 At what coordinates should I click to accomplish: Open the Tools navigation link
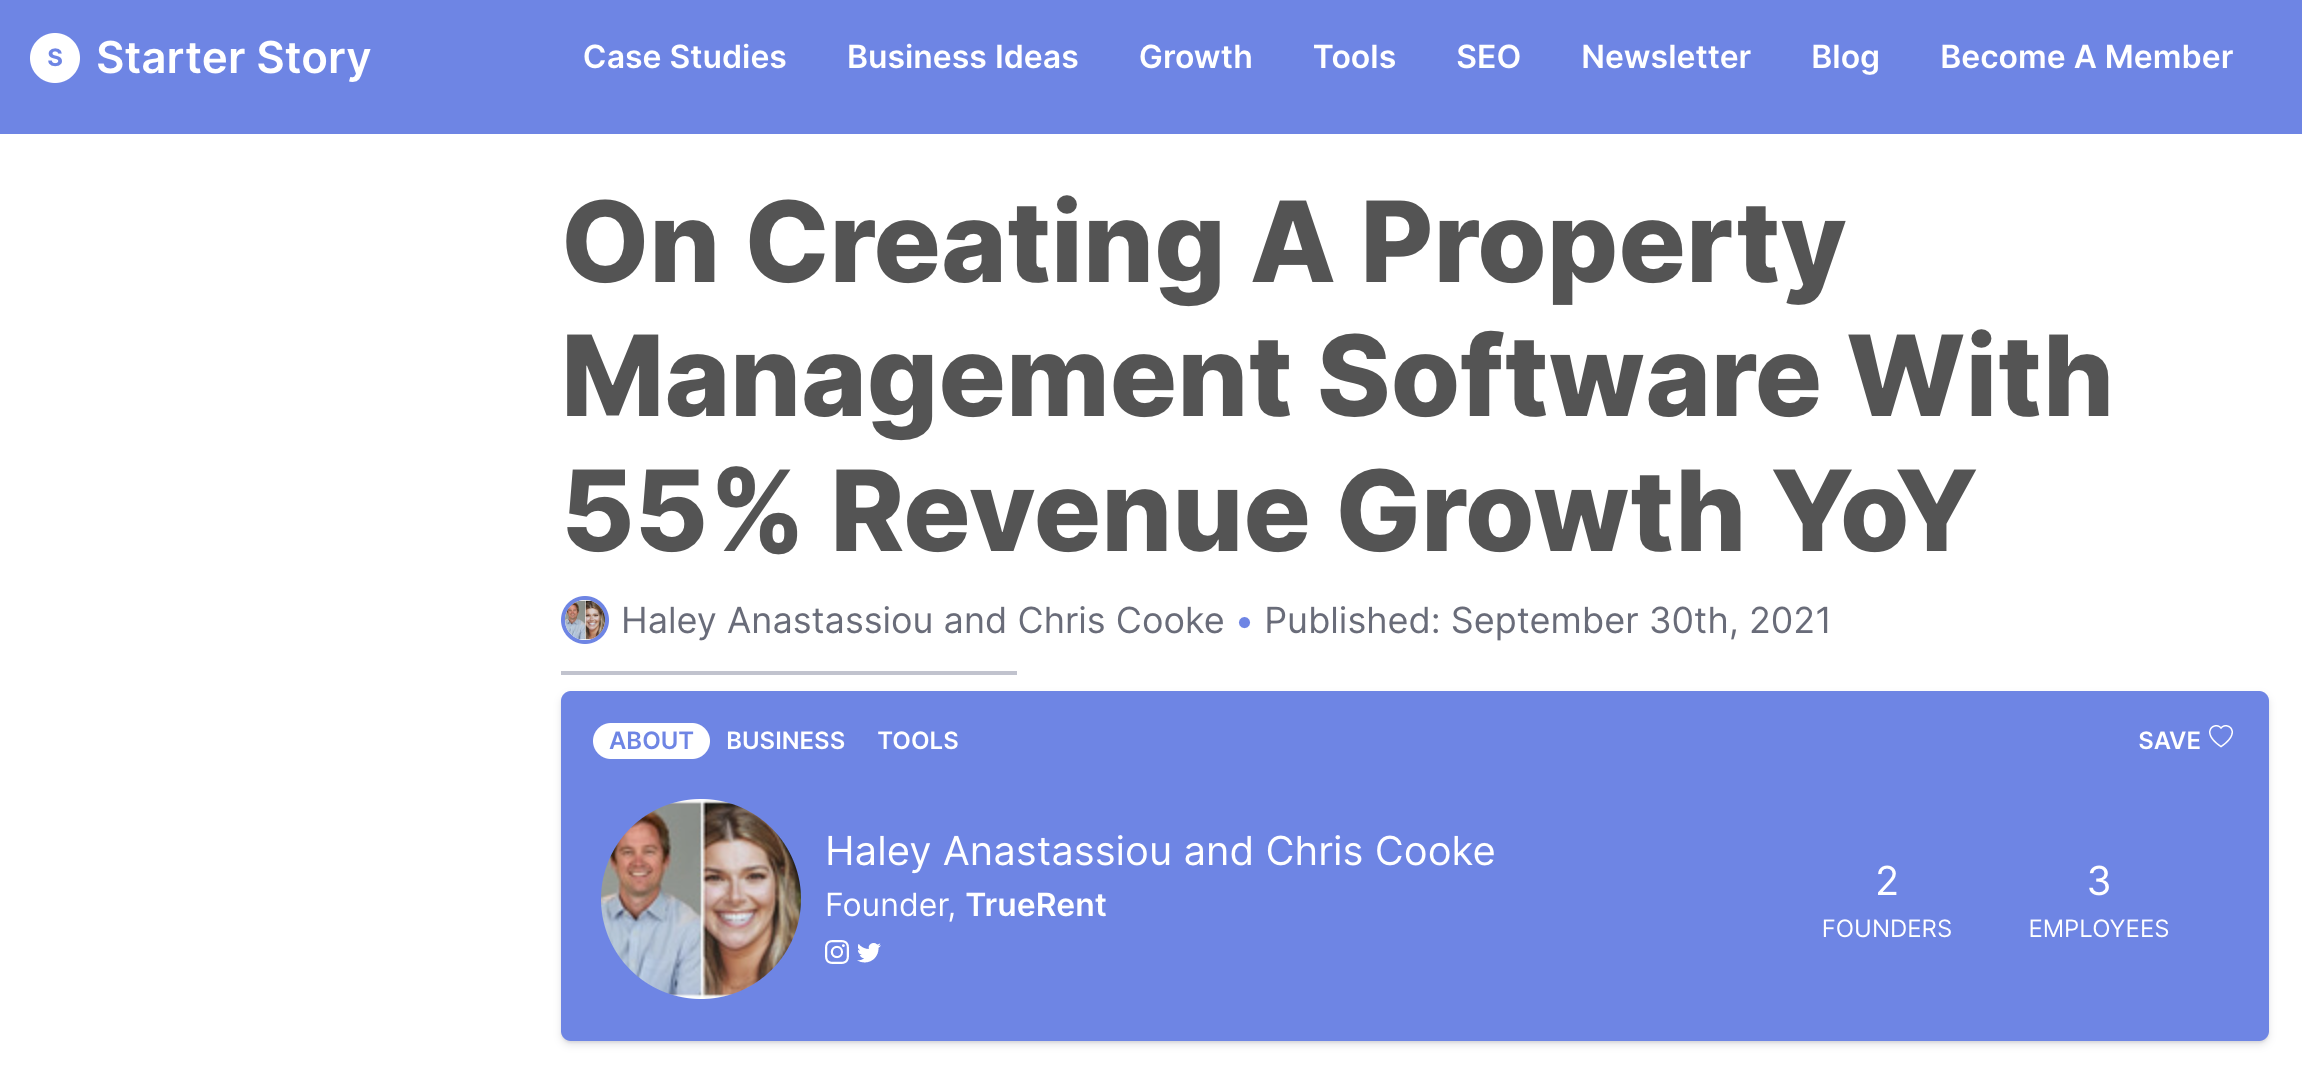click(1354, 57)
